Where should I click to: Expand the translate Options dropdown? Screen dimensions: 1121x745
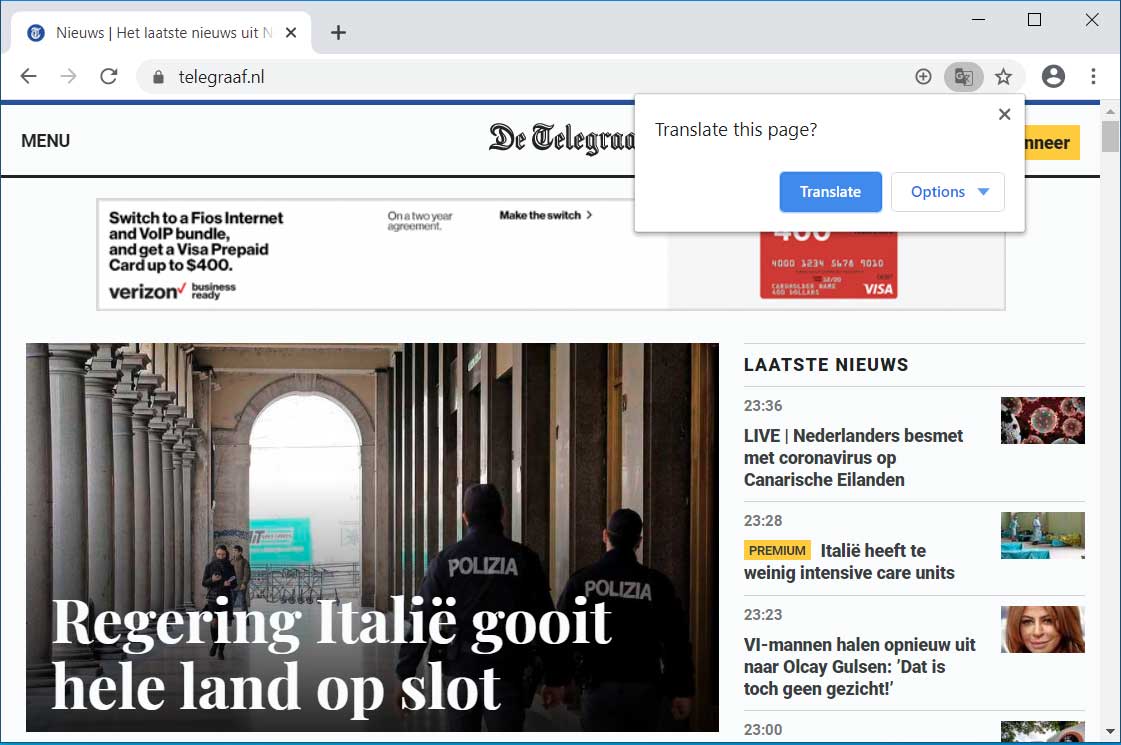947,192
